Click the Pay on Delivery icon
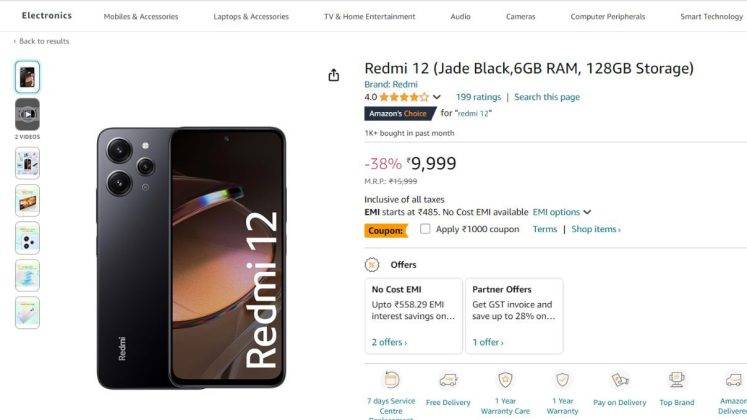Image resolution: width=747 pixels, height=420 pixels. (x=619, y=380)
